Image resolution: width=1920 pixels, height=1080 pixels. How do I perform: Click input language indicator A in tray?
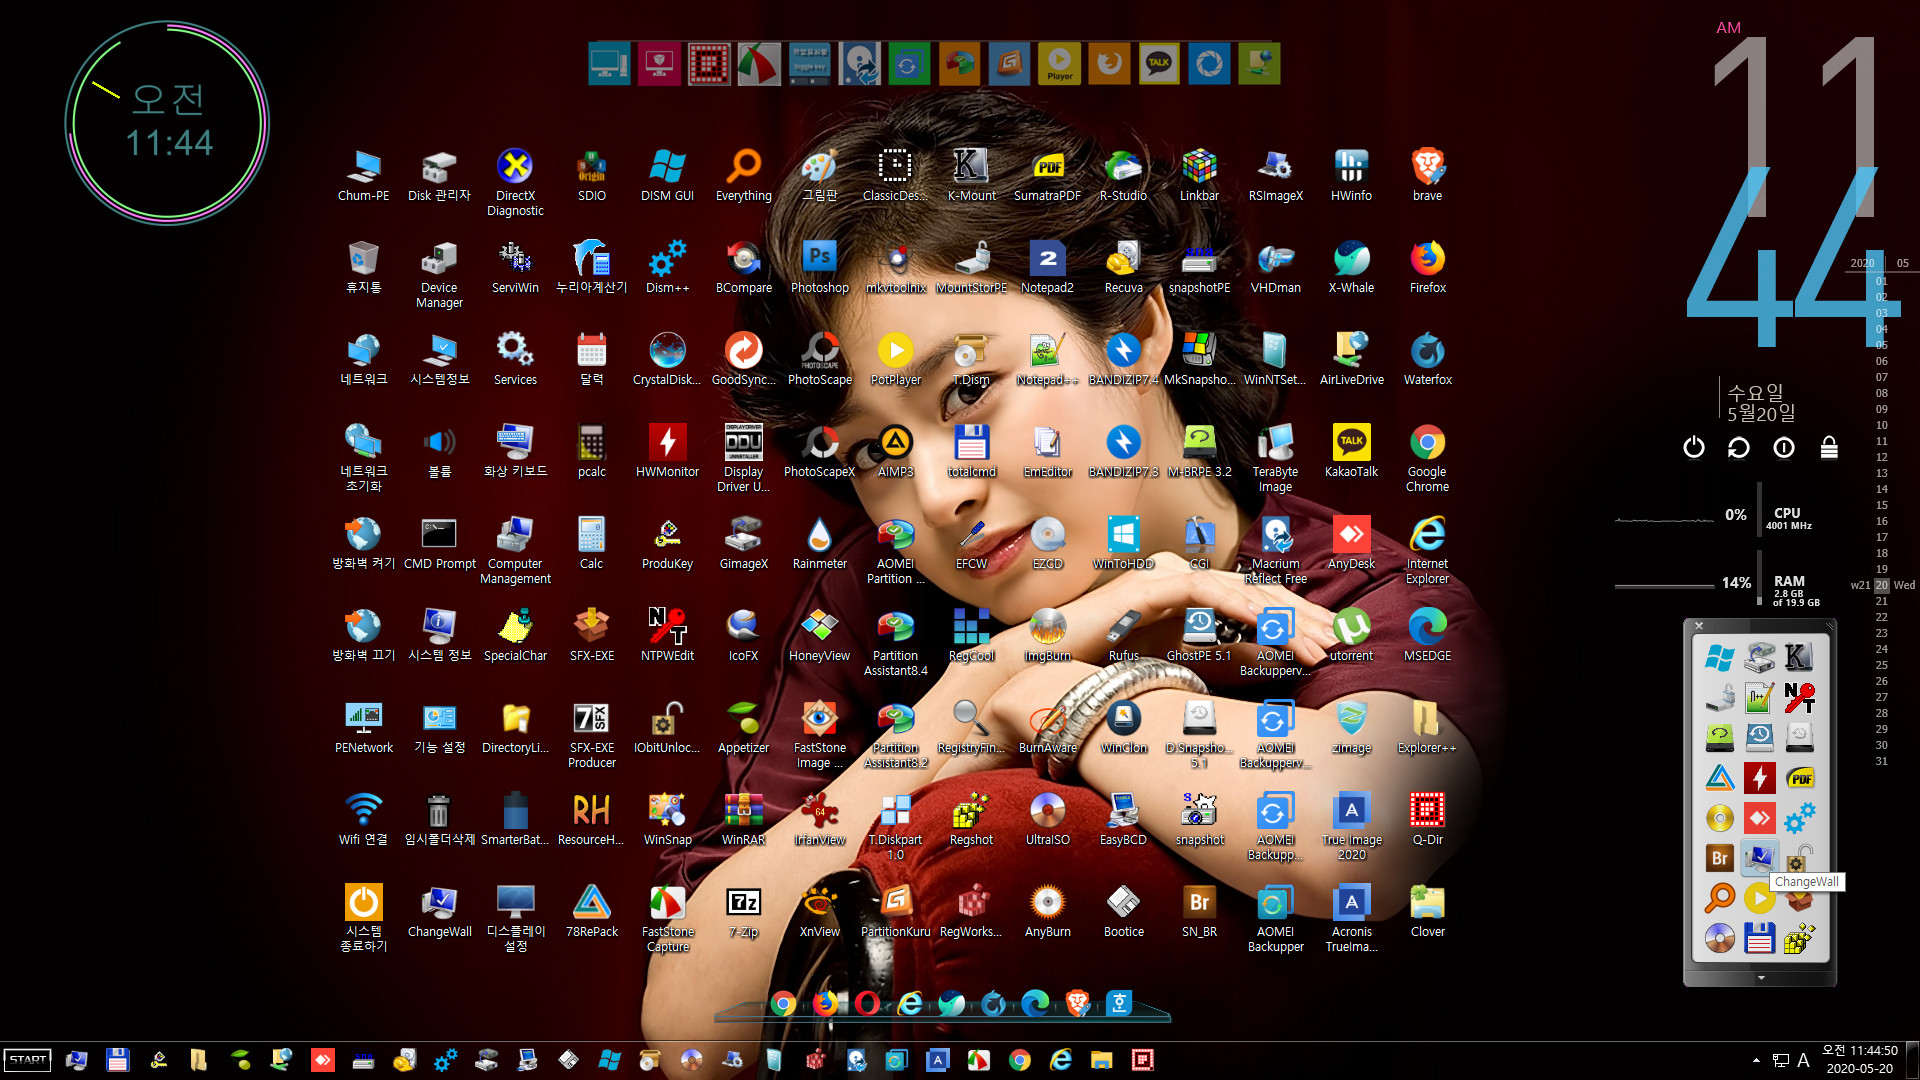[x=1803, y=1060]
